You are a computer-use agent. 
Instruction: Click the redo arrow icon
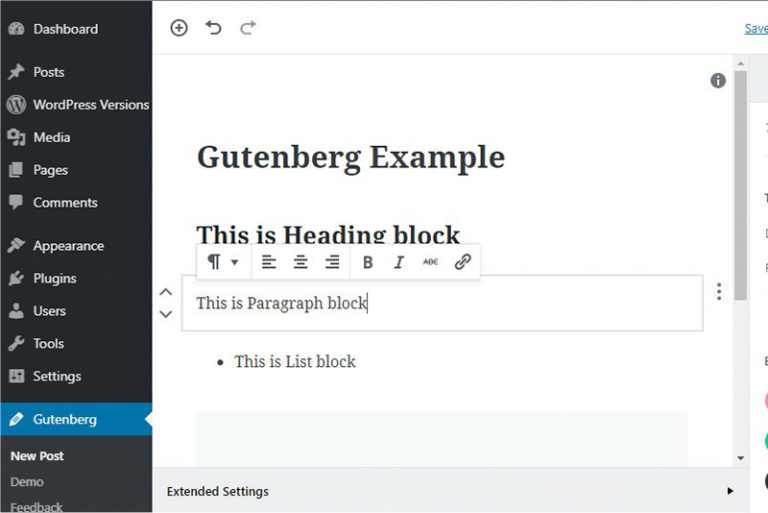pyautogui.click(x=248, y=28)
